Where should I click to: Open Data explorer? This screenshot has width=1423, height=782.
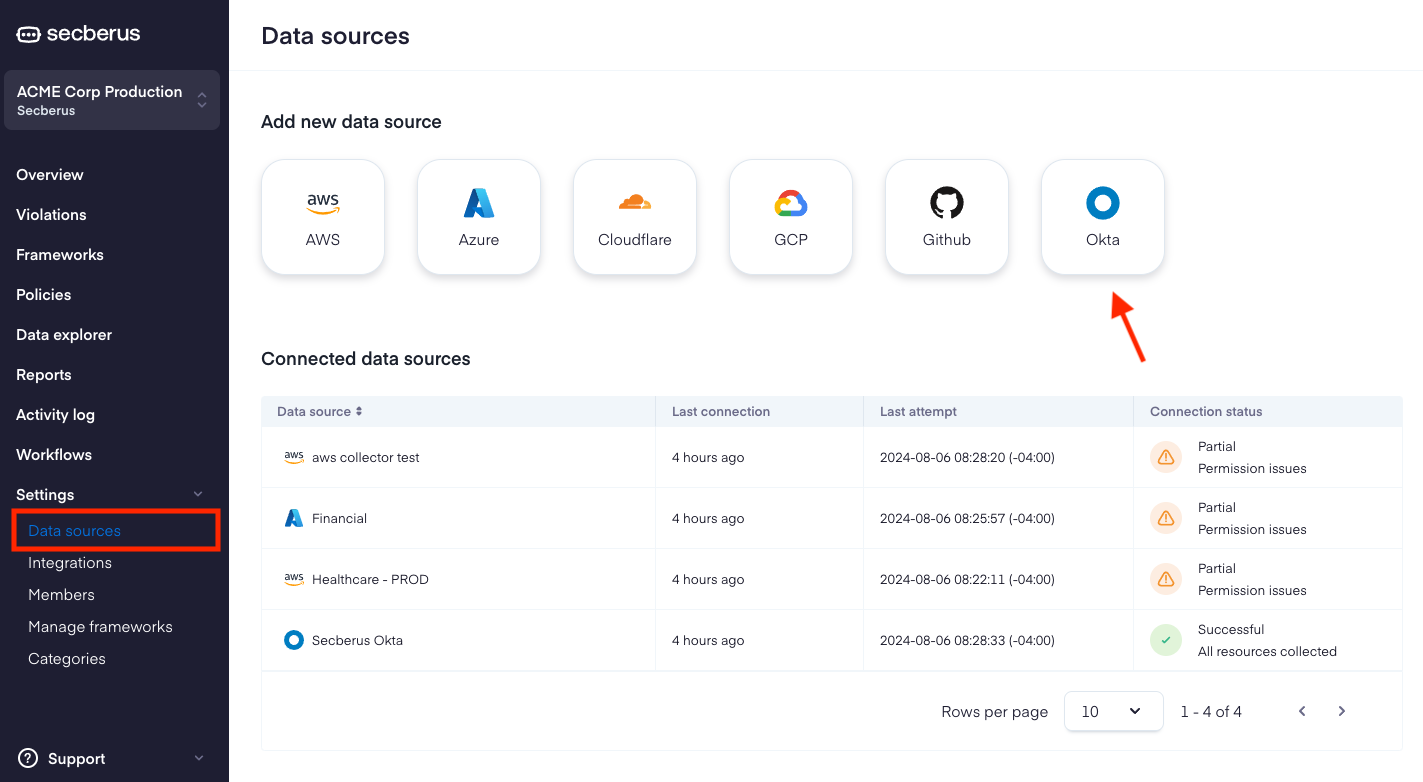[x=64, y=334]
